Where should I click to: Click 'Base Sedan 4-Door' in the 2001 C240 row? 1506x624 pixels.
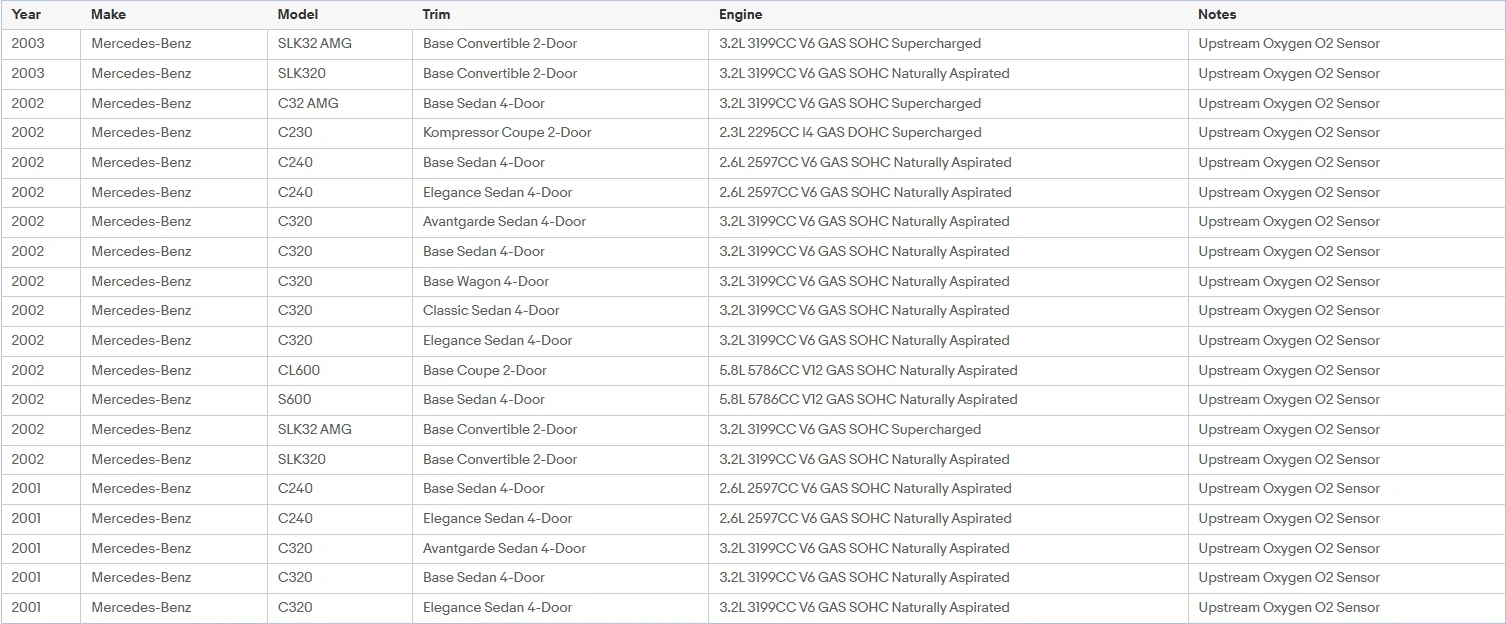click(484, 489)
